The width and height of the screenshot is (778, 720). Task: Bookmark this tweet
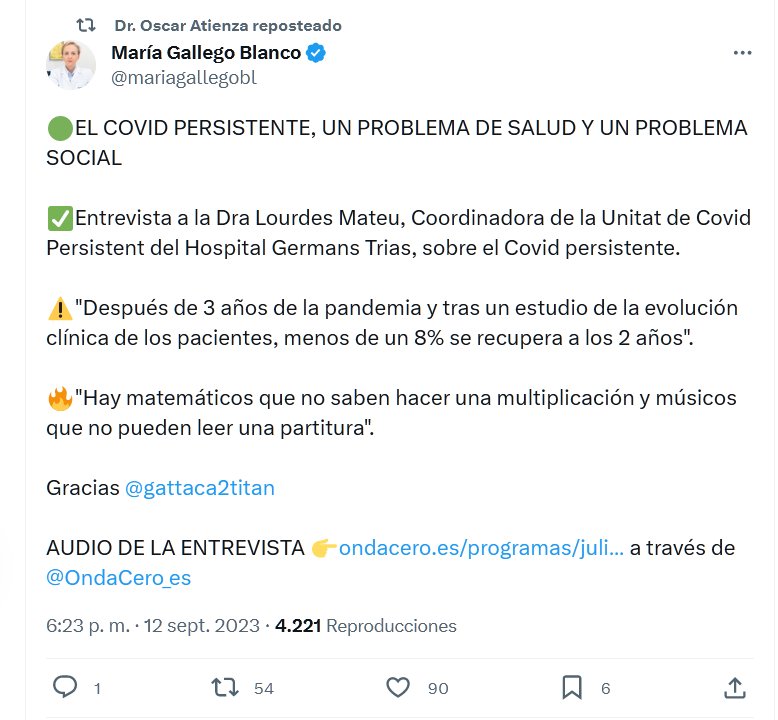[572, 687]
